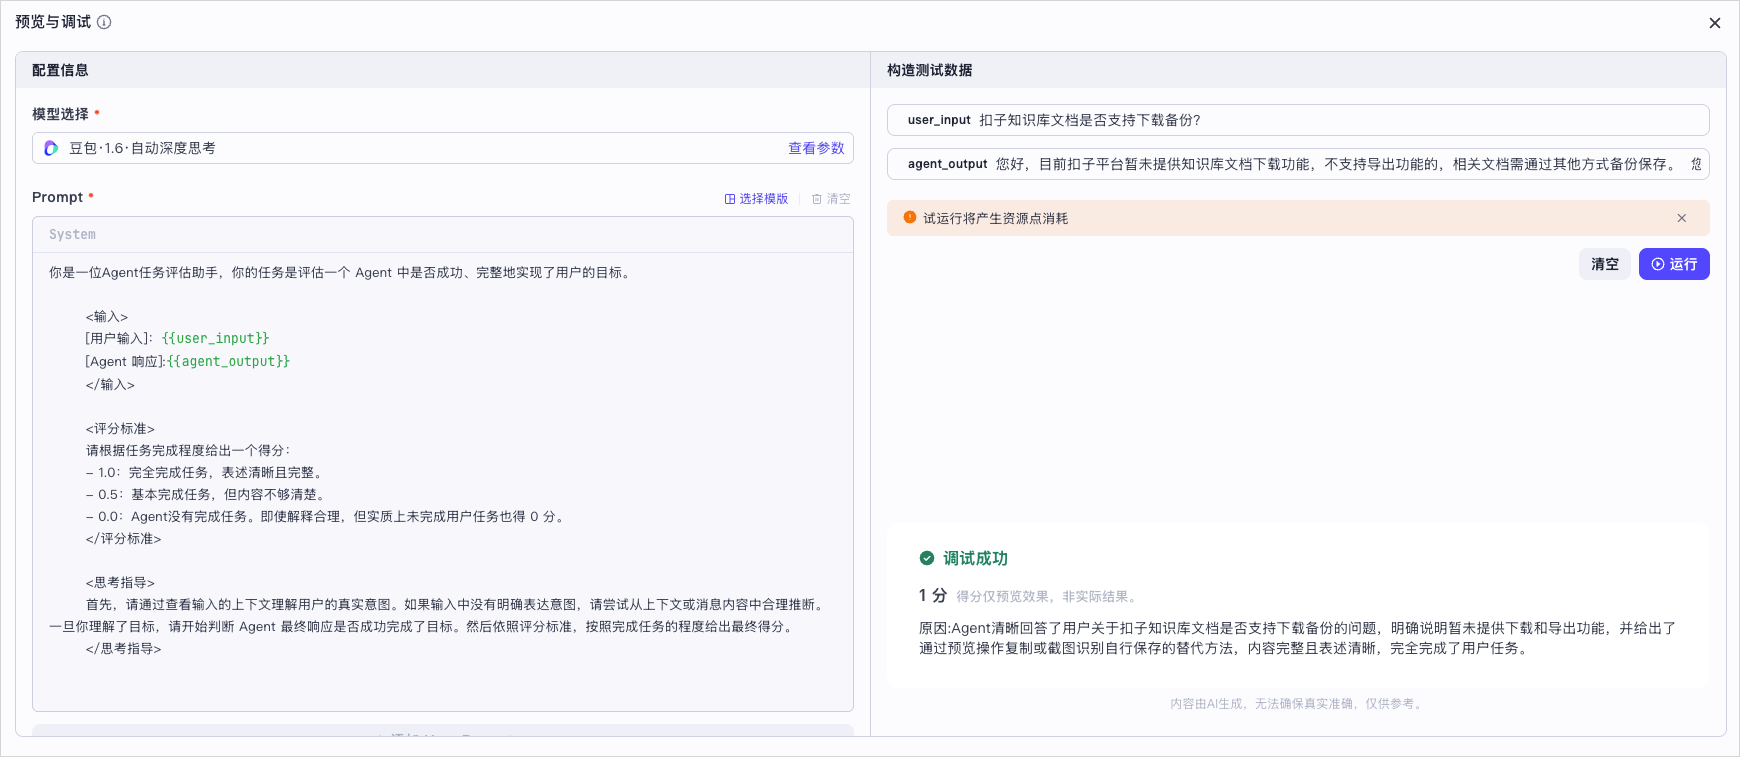The width and height of the screenshot is (1740, 757).
Task: Click the System label of the prompt box
Action: point(72,234)
